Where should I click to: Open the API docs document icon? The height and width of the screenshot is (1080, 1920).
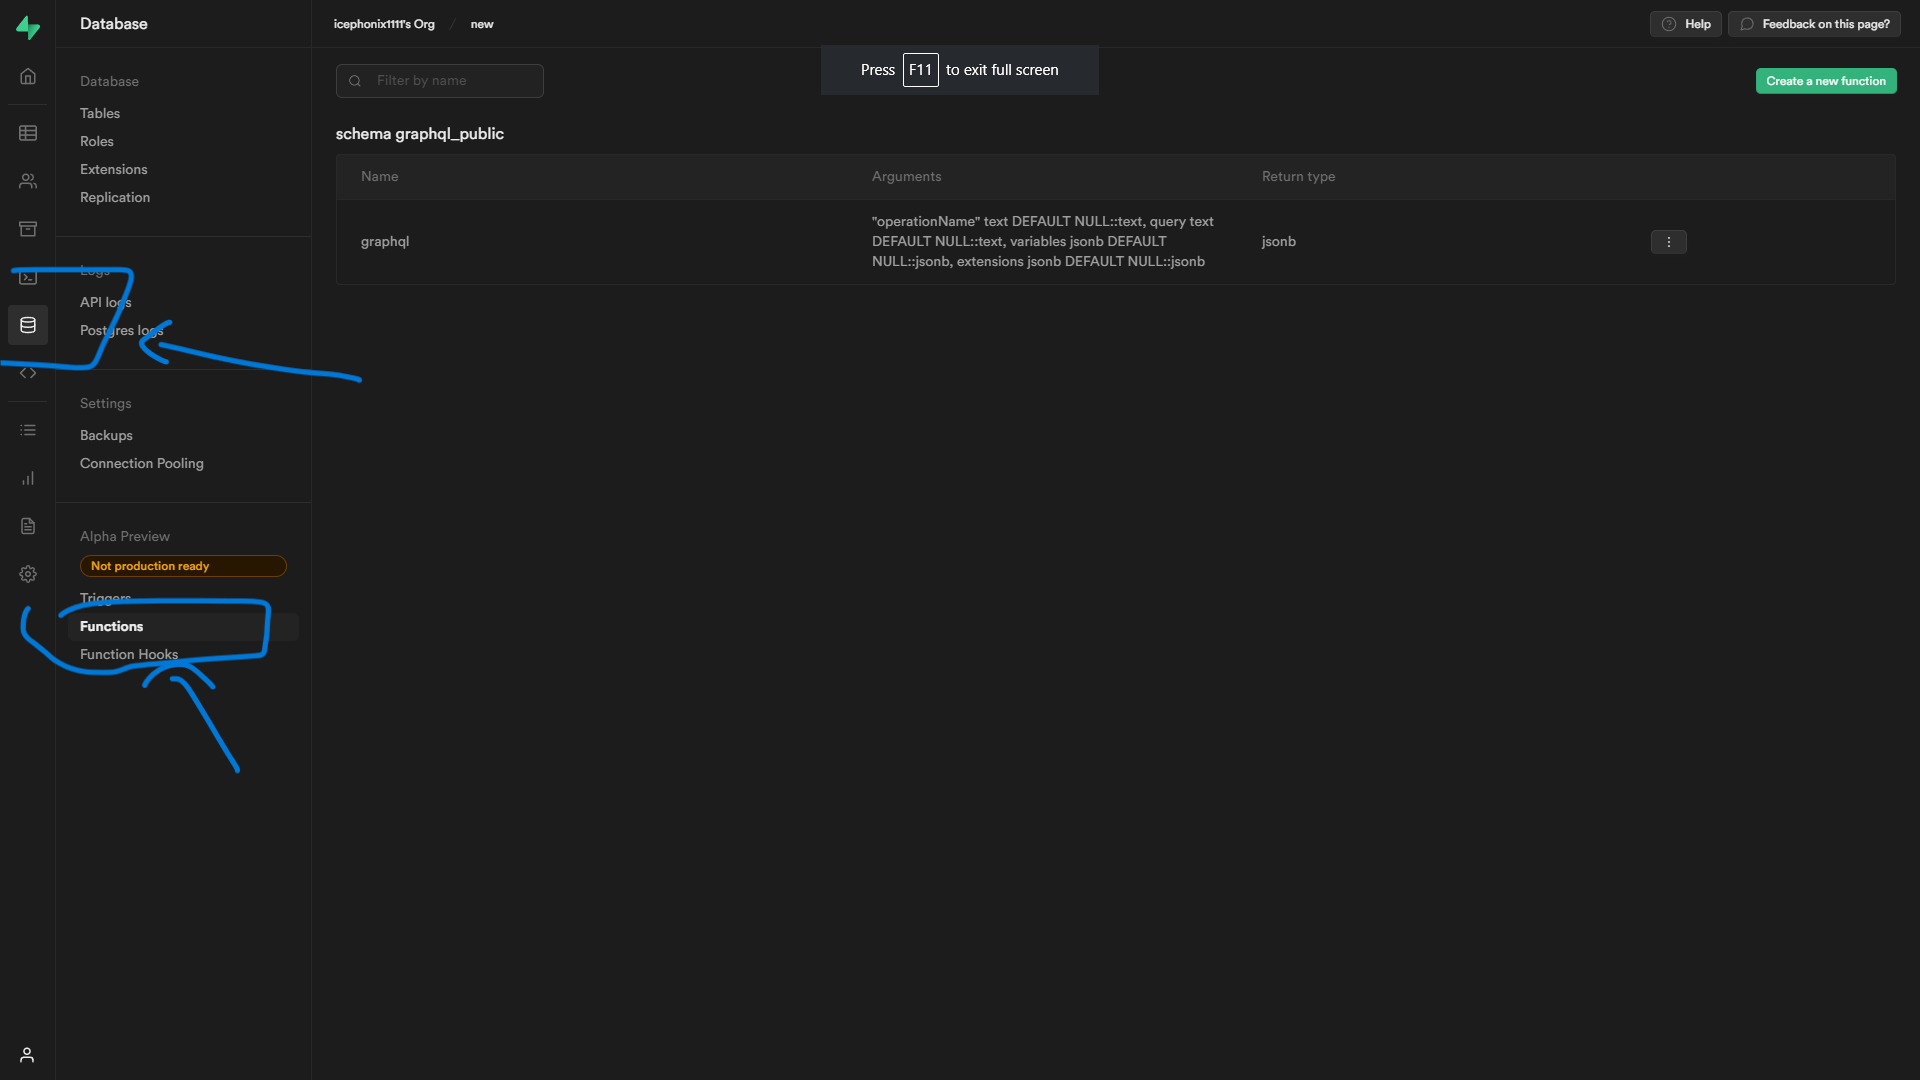[28, 526]
